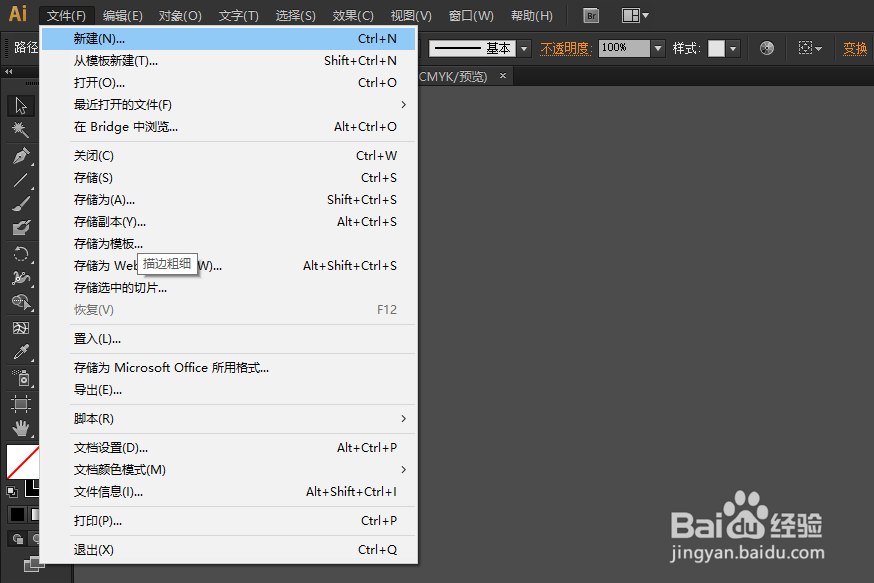Screen dimensions: 874x583
Task: Choose Save (存储) menu entry
Action: (x=229, y=178)
